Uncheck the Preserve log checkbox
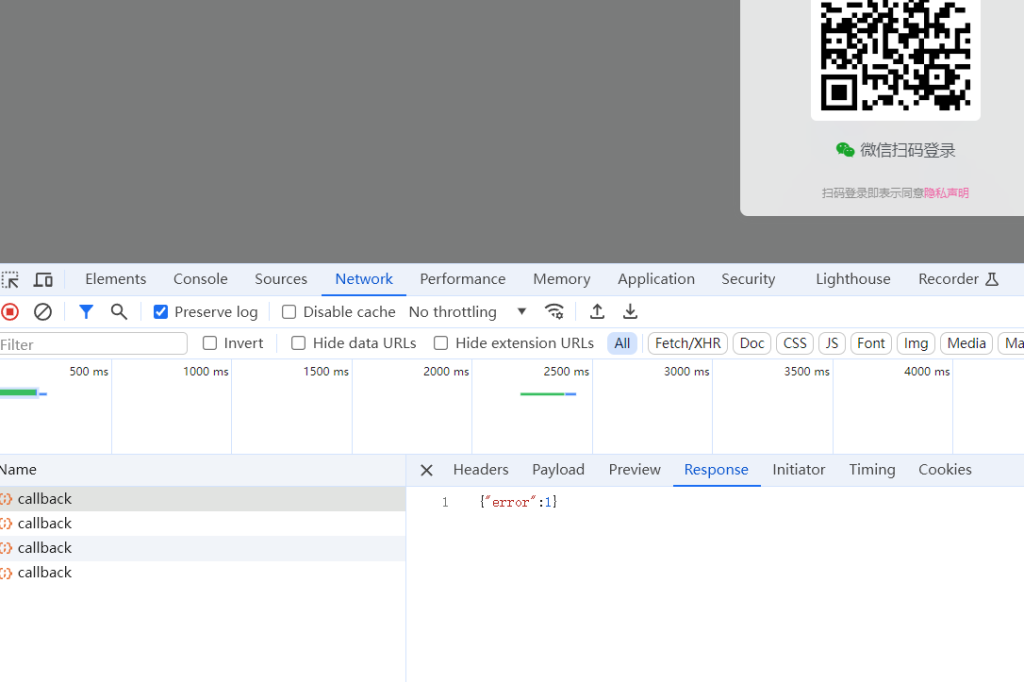1024x682 pixels. 160,312
